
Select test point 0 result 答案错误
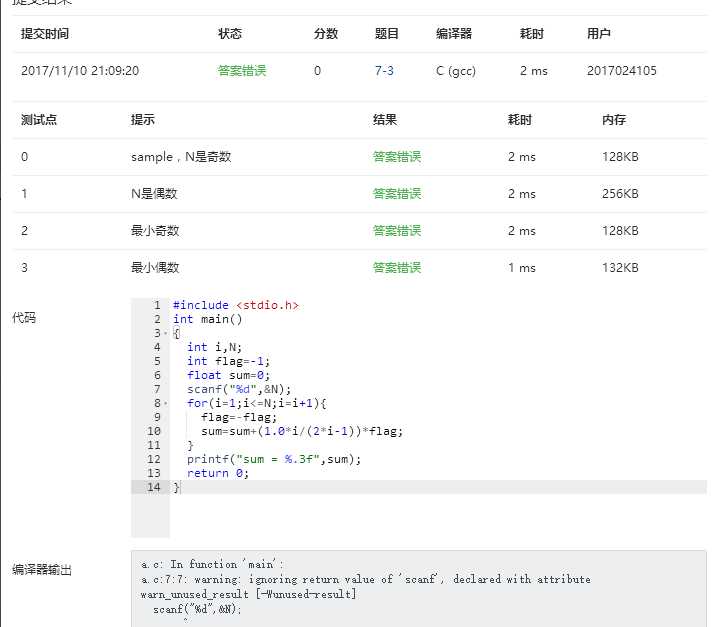[397, 157]
